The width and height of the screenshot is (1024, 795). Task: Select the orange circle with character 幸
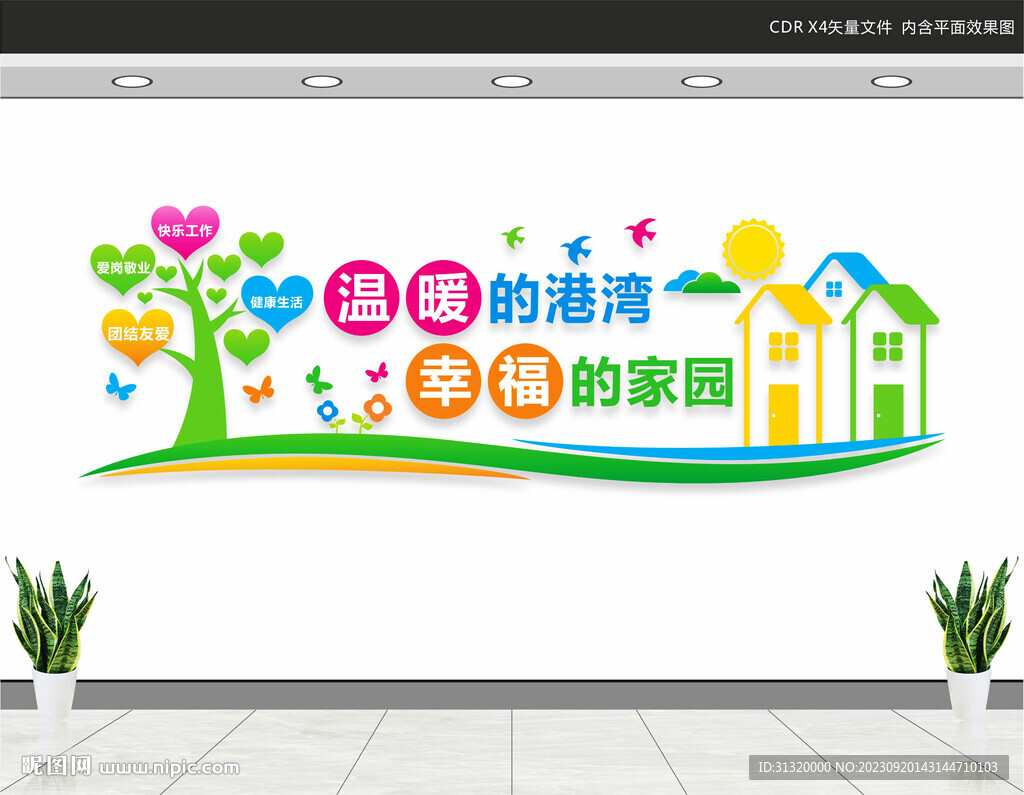point(443,381)
